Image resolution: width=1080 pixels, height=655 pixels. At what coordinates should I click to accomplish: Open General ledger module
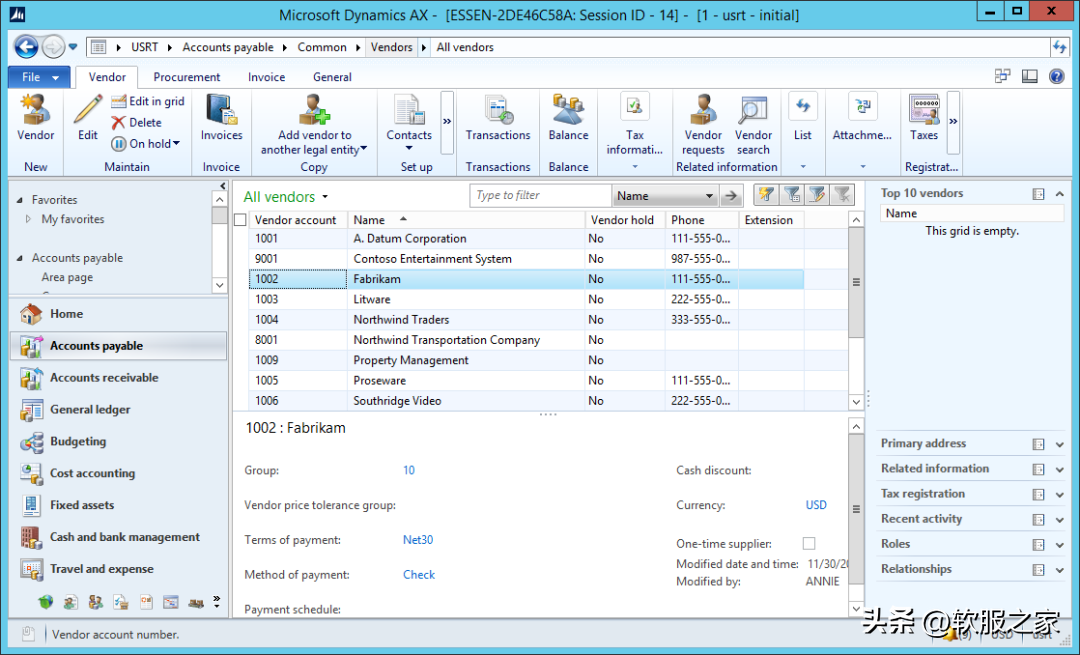coord(90,410)
